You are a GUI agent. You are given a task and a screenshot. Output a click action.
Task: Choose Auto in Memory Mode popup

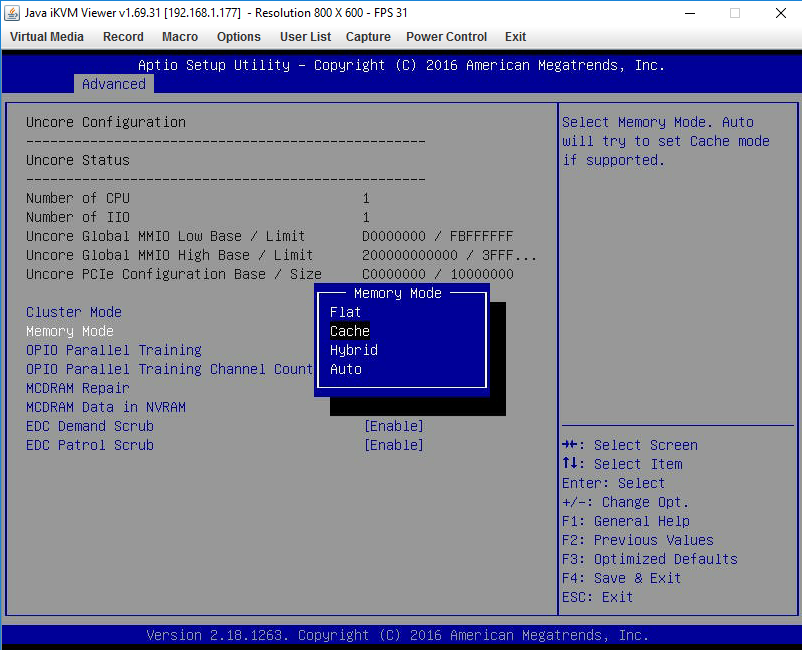tap(346, 369)
